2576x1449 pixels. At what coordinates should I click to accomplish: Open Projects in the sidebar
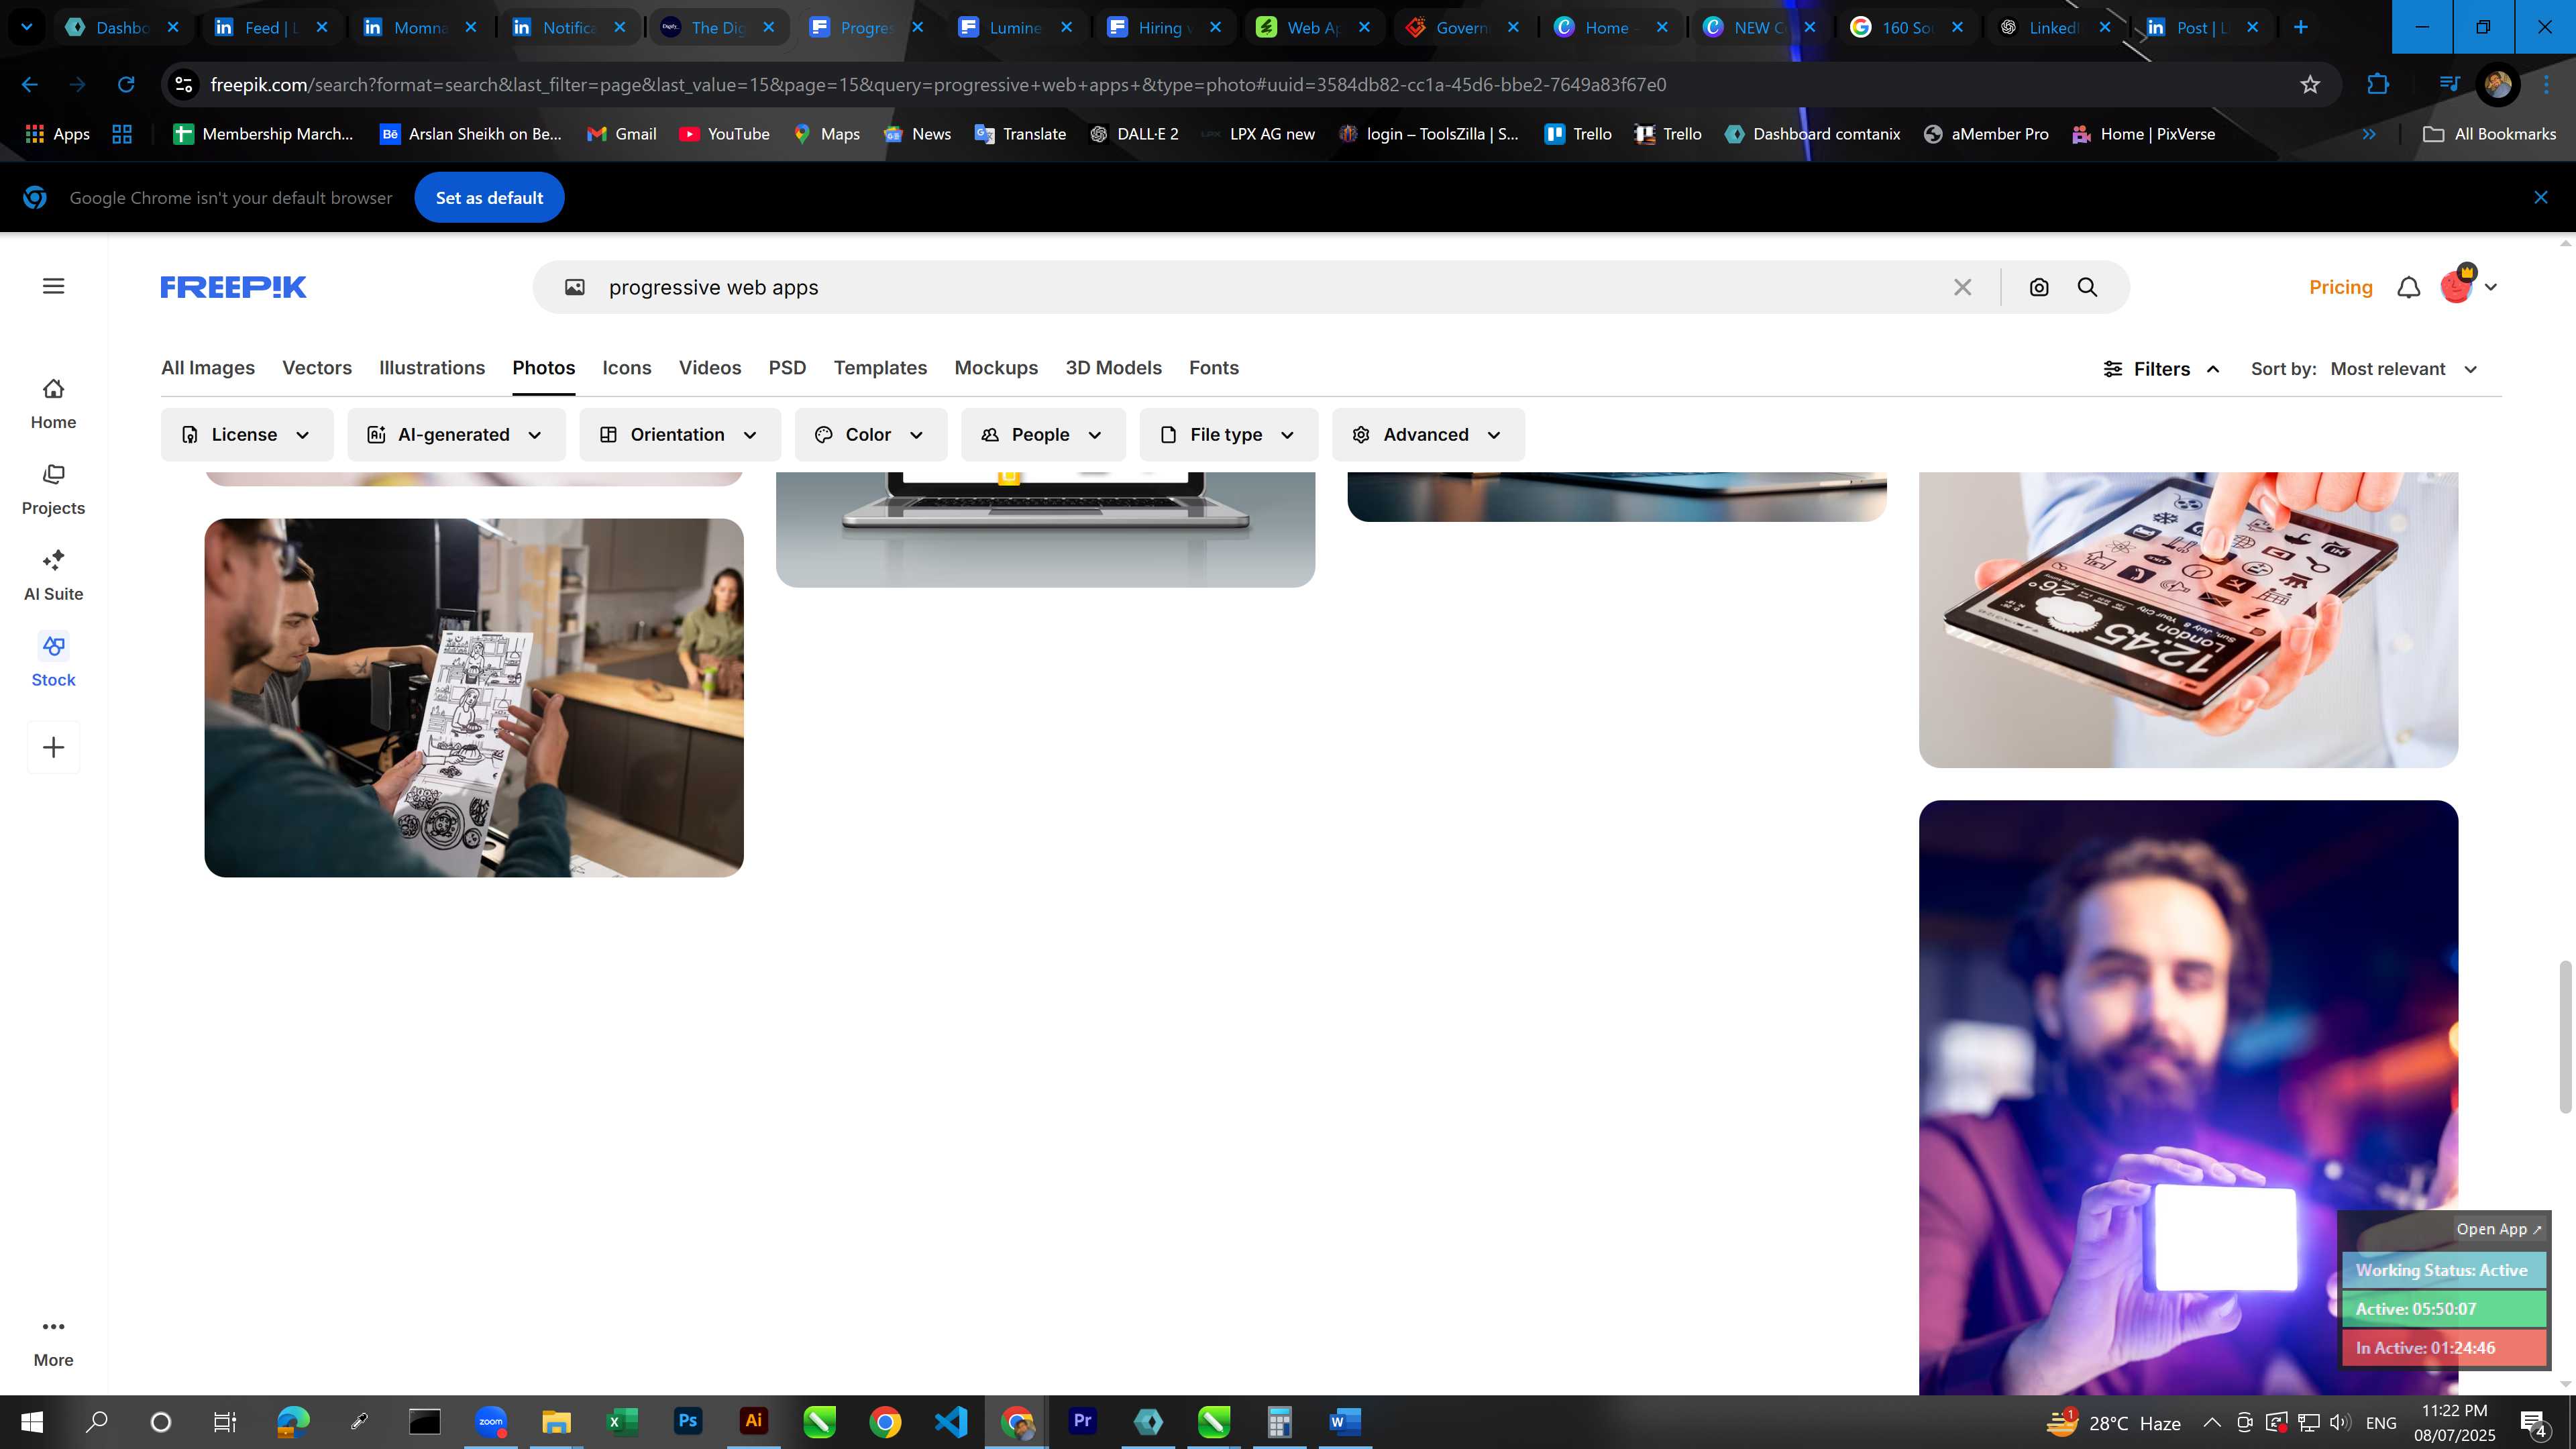pyautogui.click(x=53, y=490)
